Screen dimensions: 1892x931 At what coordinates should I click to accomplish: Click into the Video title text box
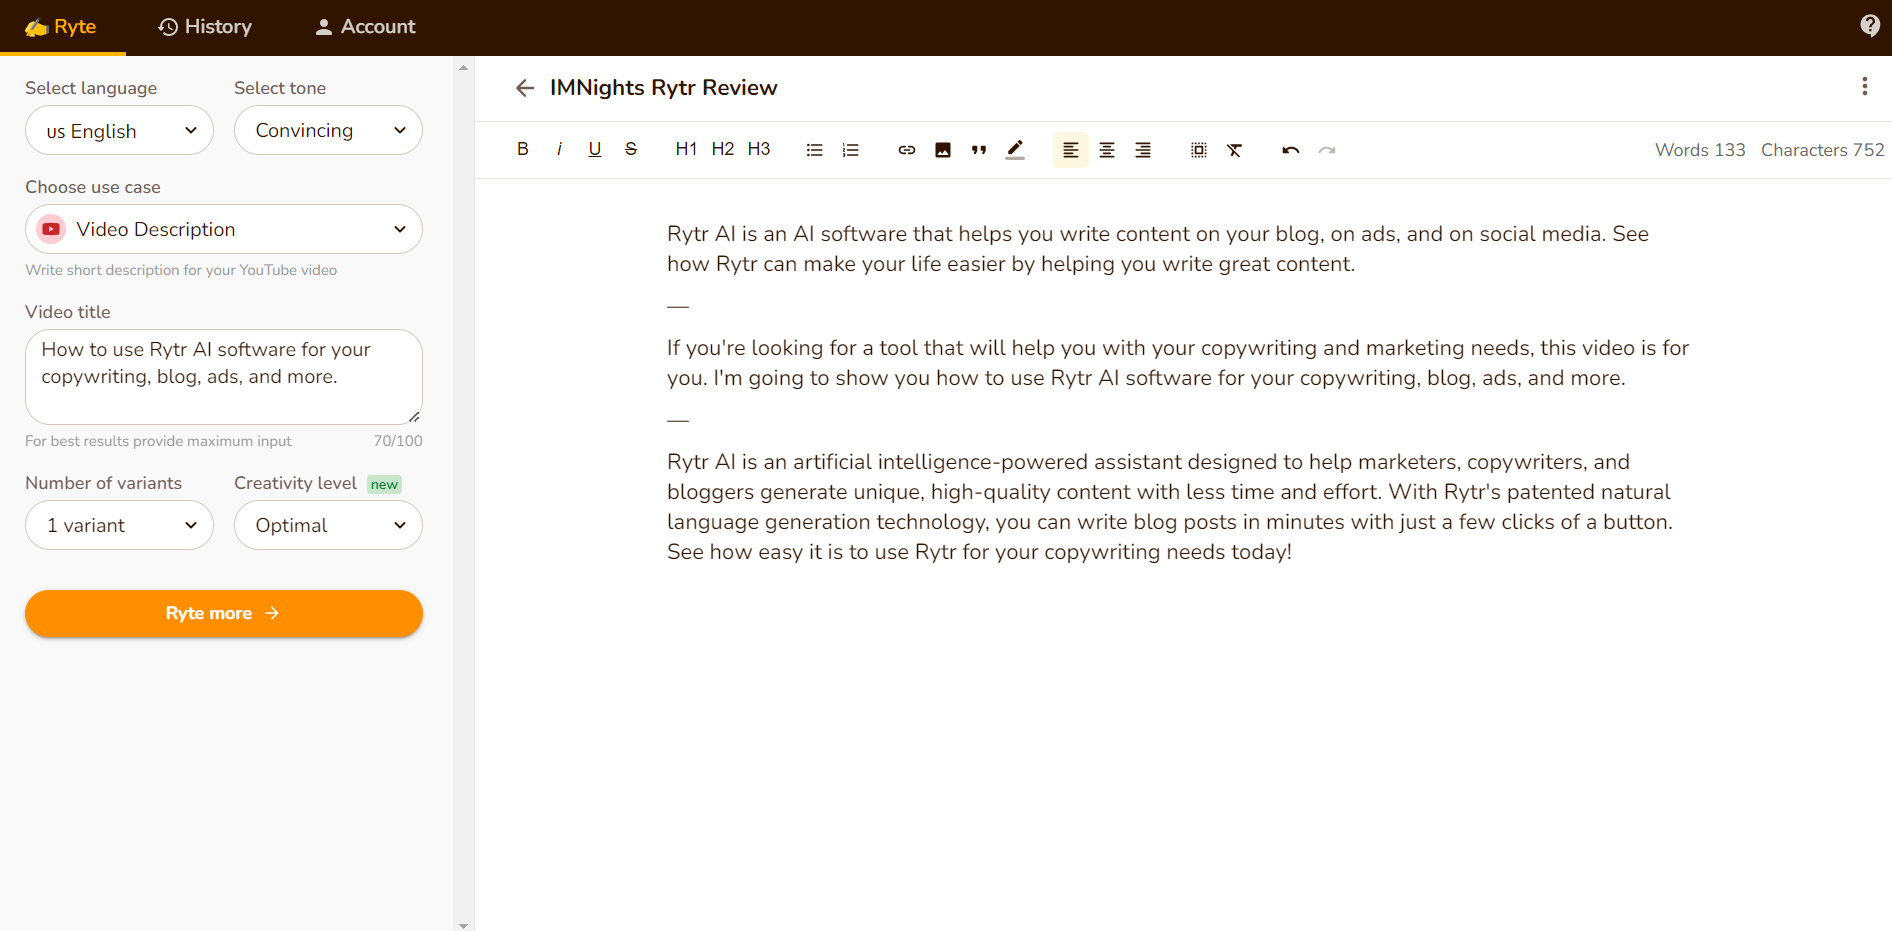pos(224,377)
